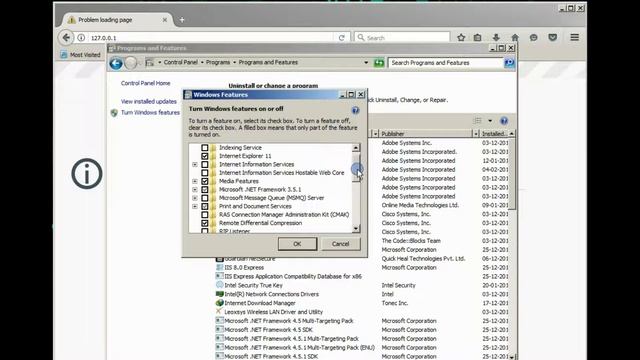640x360 pixels.
Task: Go back in Programs and Features window
Action: (116, 63)
